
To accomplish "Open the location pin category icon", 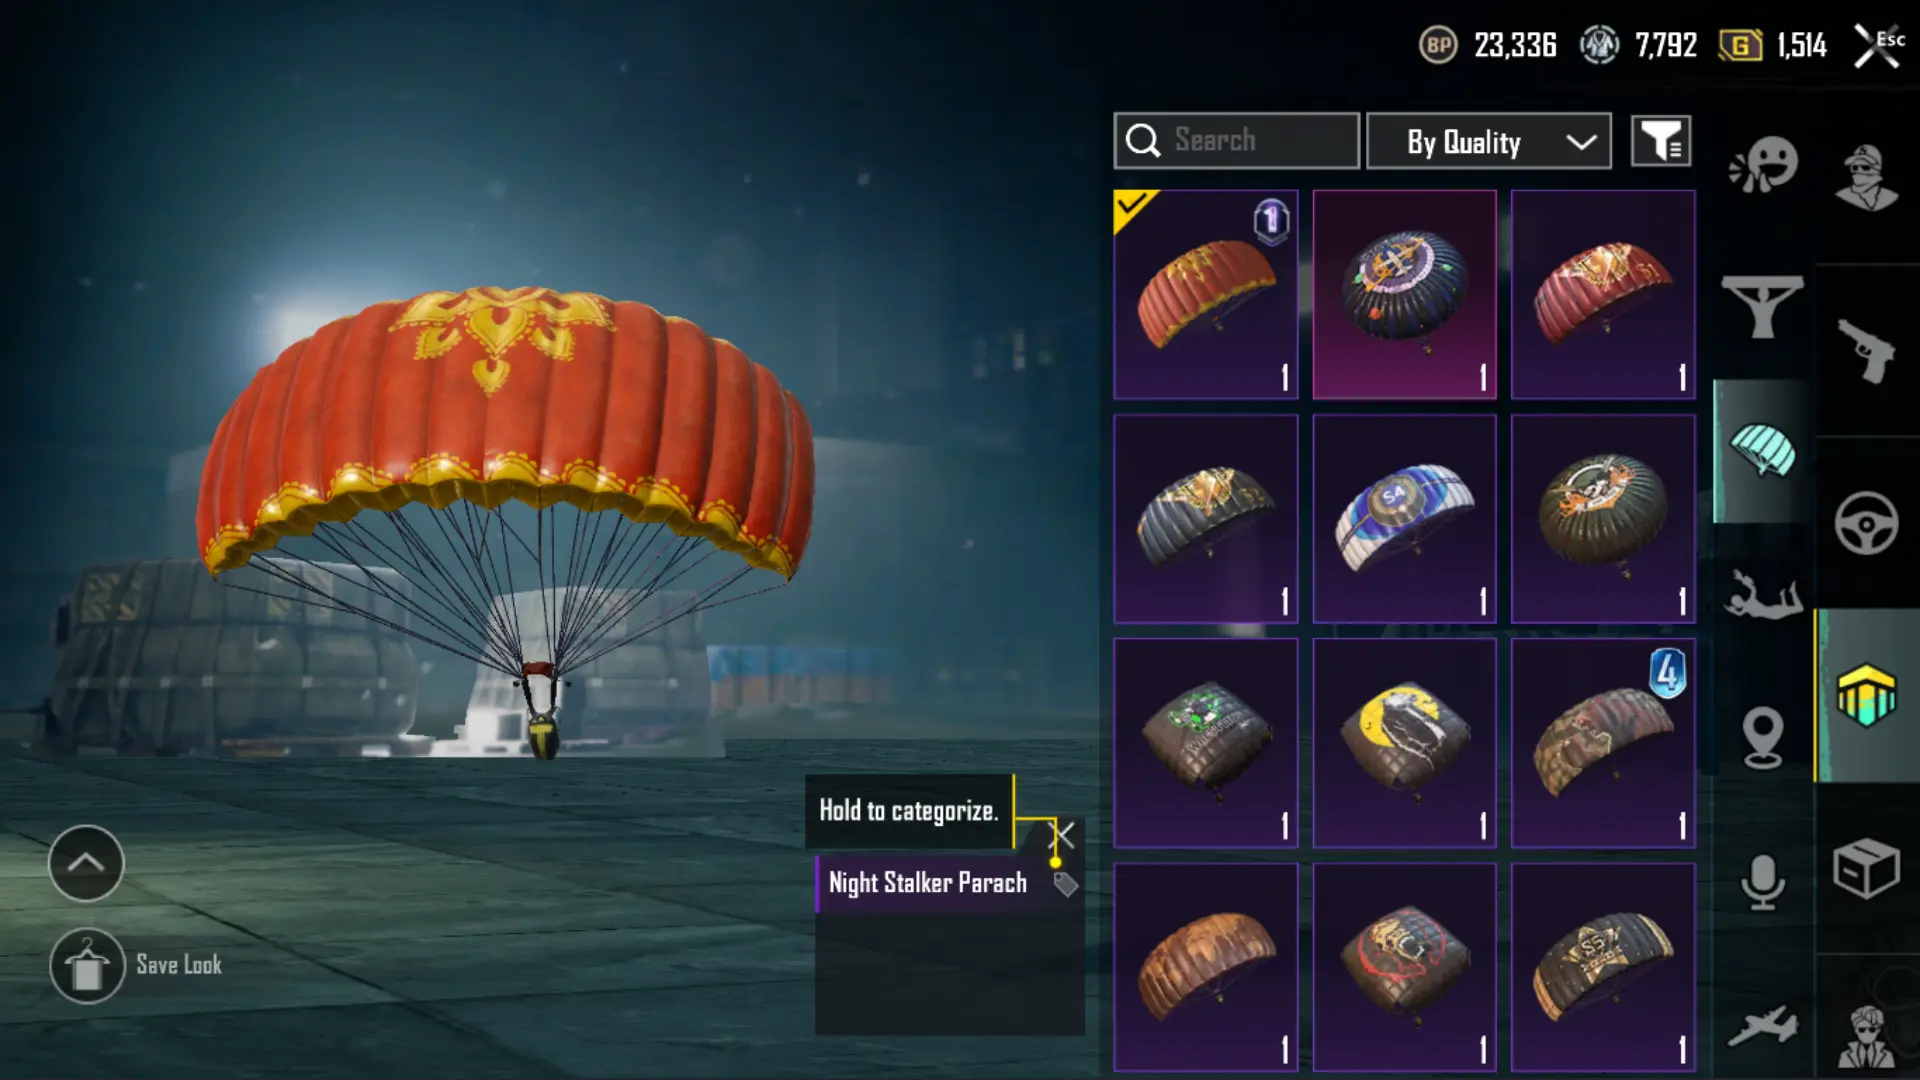I will 1763,738.
